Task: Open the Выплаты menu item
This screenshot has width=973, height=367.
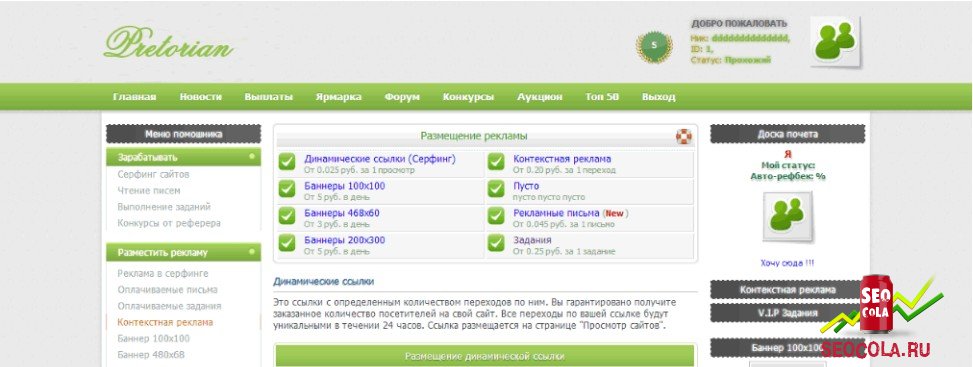Action: tap(269, 97)
